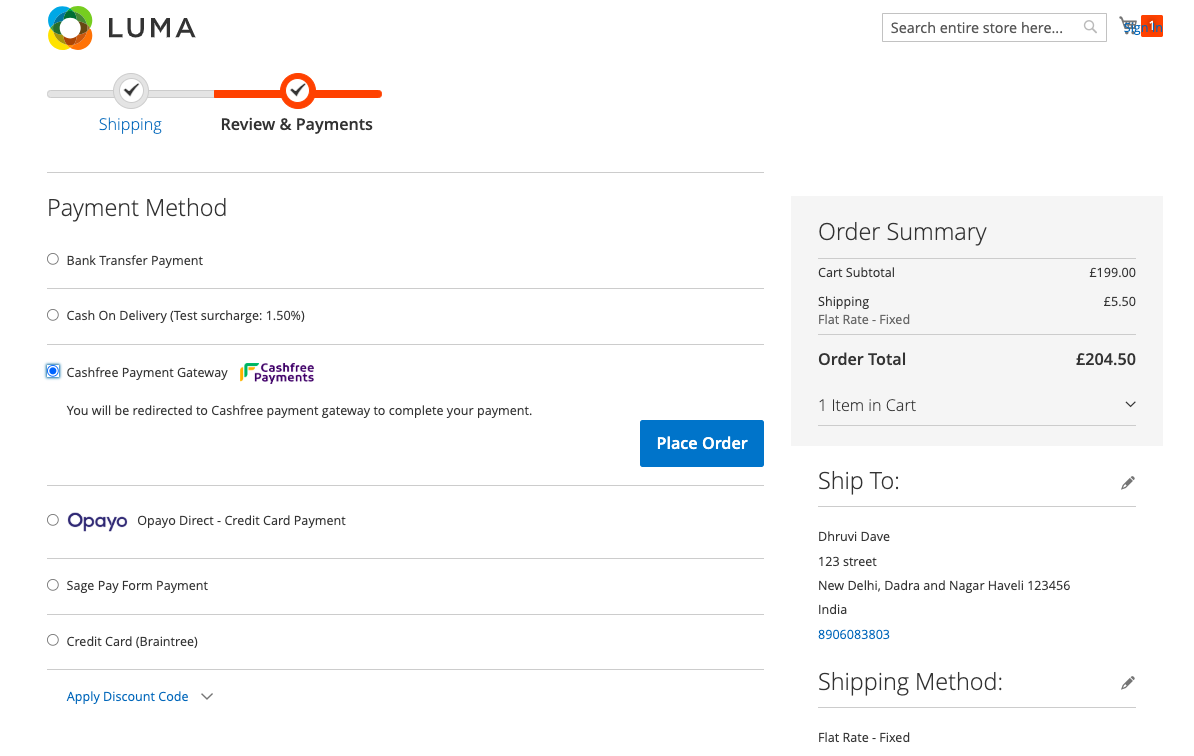Open the shopping cart icon
The height and width of the screenshot is (756, 1194).
[x=1128, y=26]
